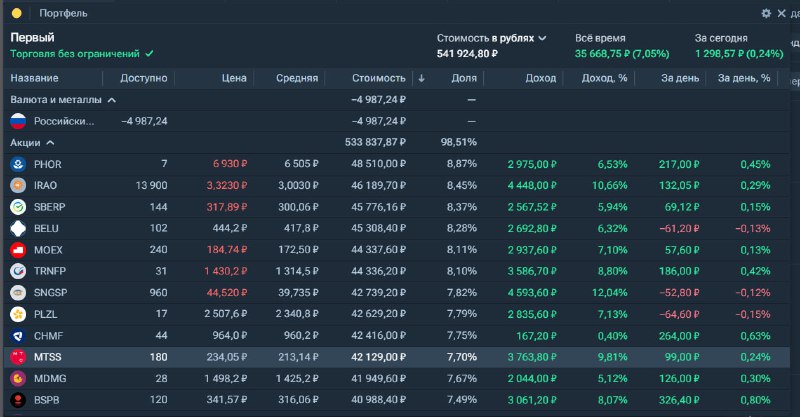
Task: Click the yellow portfolio widget dot
Action: click(x=16, y=13)
